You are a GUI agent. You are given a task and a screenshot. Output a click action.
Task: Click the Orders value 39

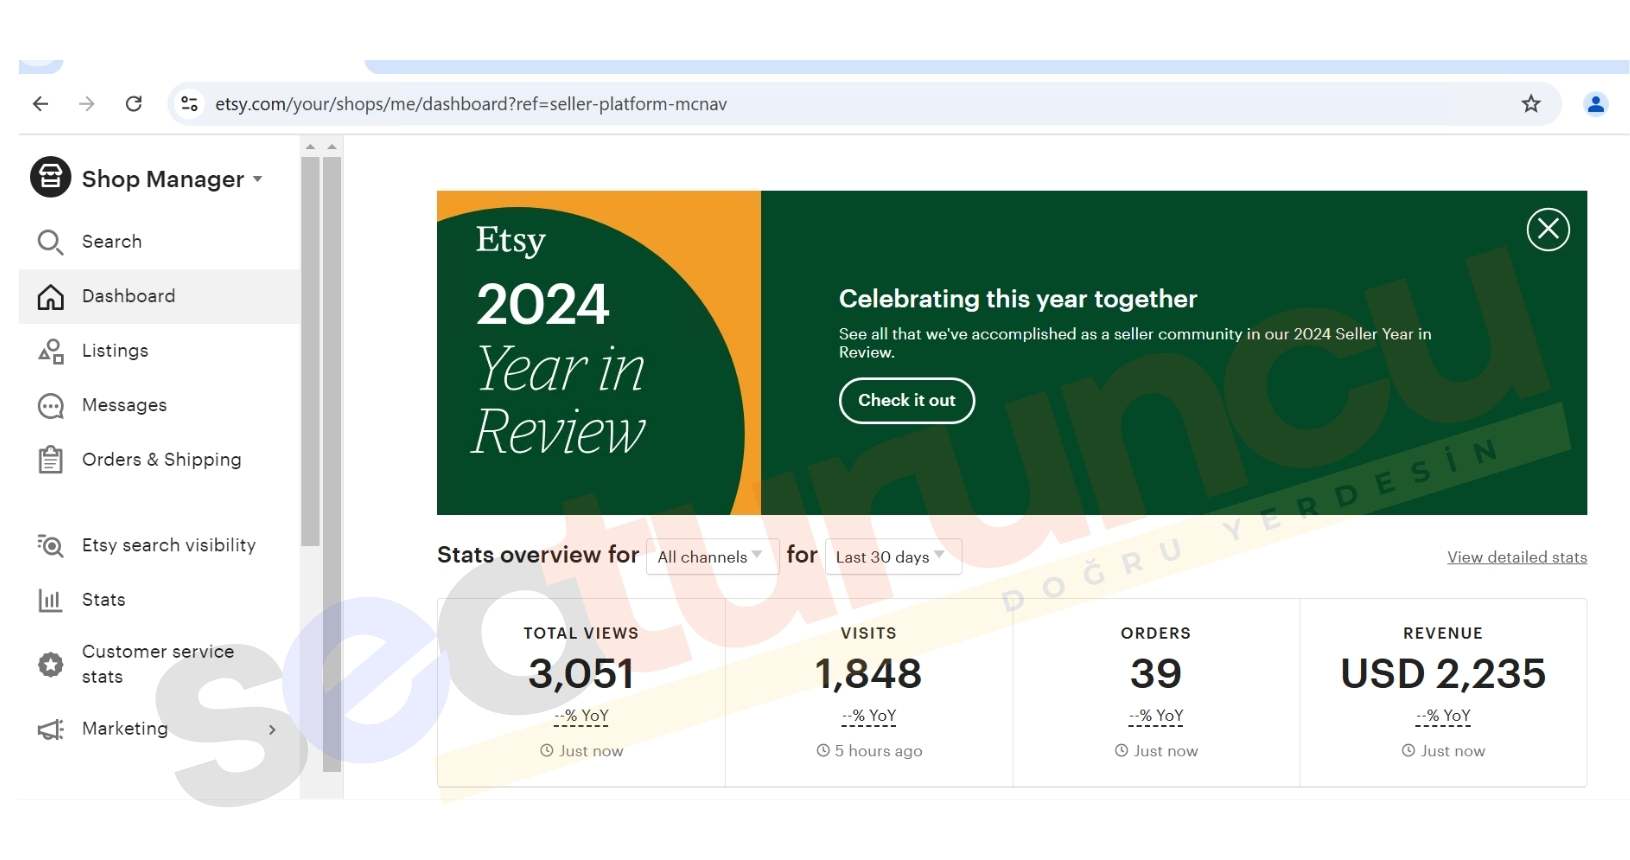click(1156, 674)
